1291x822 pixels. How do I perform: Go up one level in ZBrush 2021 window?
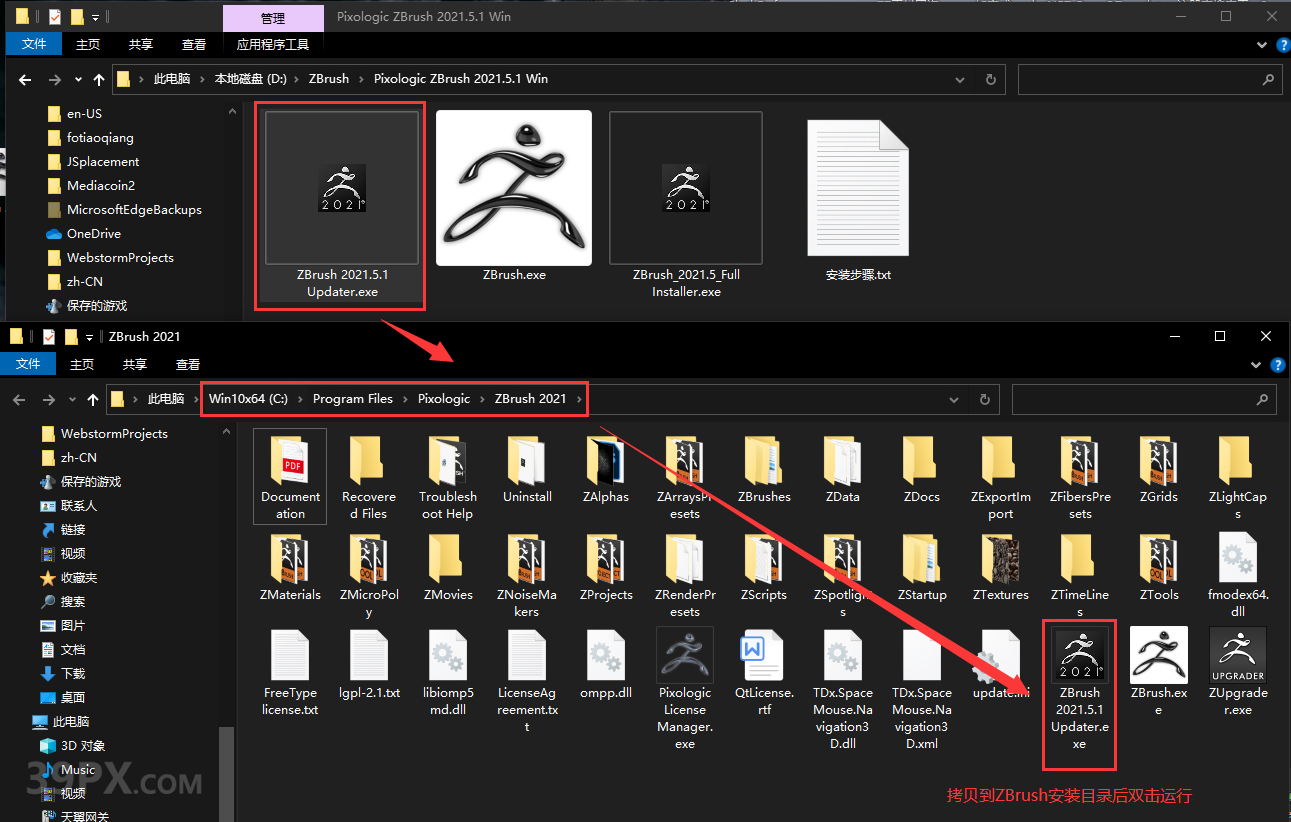92,399
